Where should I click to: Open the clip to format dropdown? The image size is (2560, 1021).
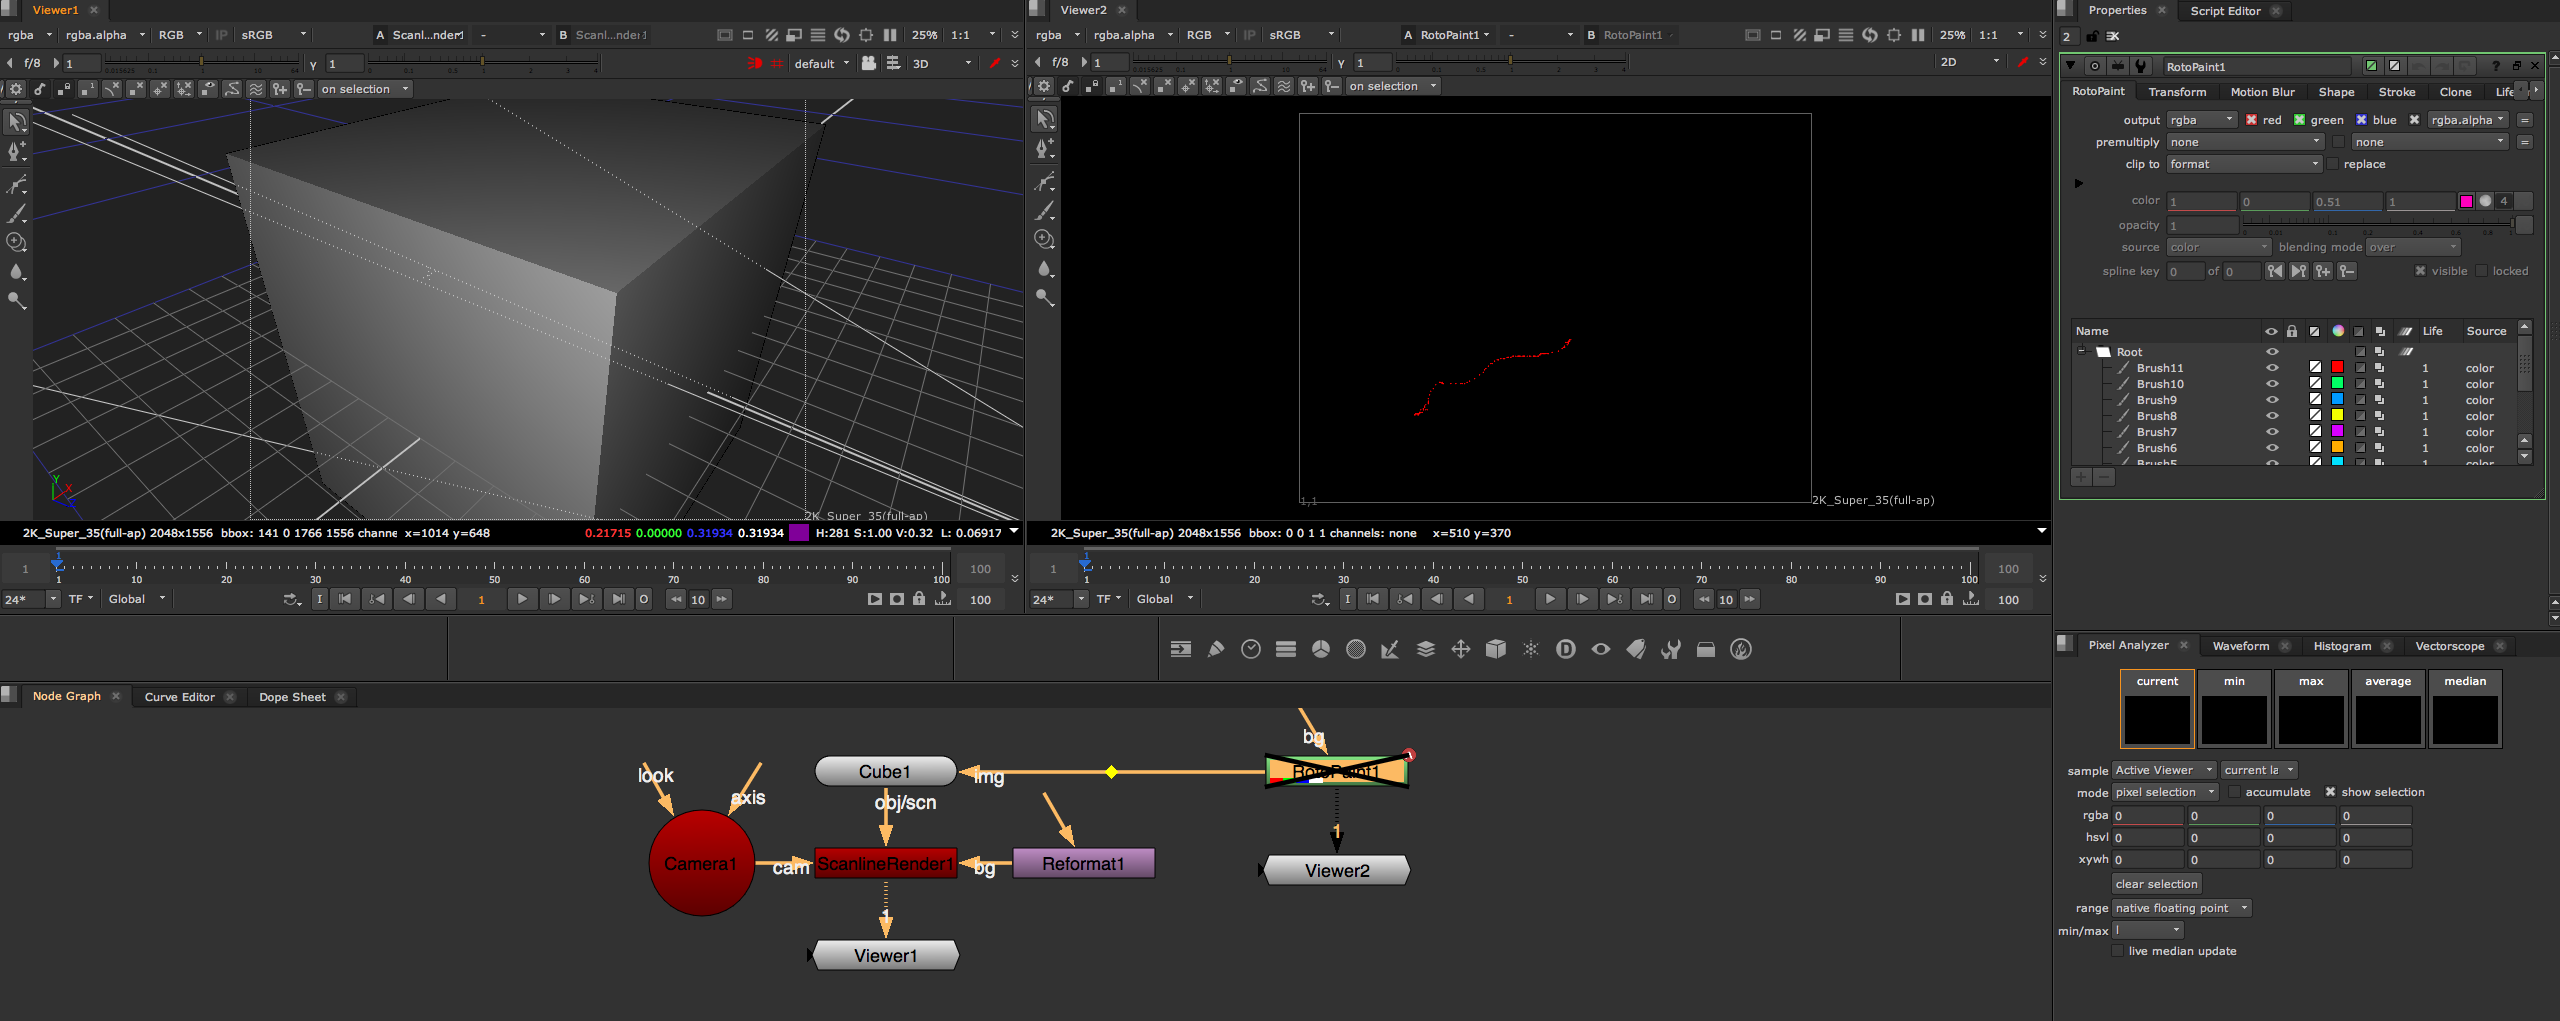2244,164
